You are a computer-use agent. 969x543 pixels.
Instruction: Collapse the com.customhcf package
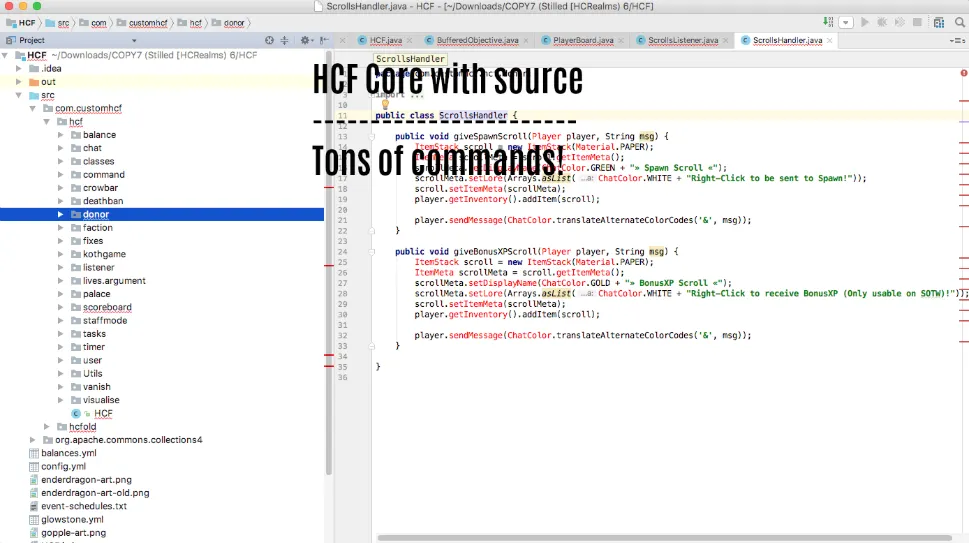(32, 108)
